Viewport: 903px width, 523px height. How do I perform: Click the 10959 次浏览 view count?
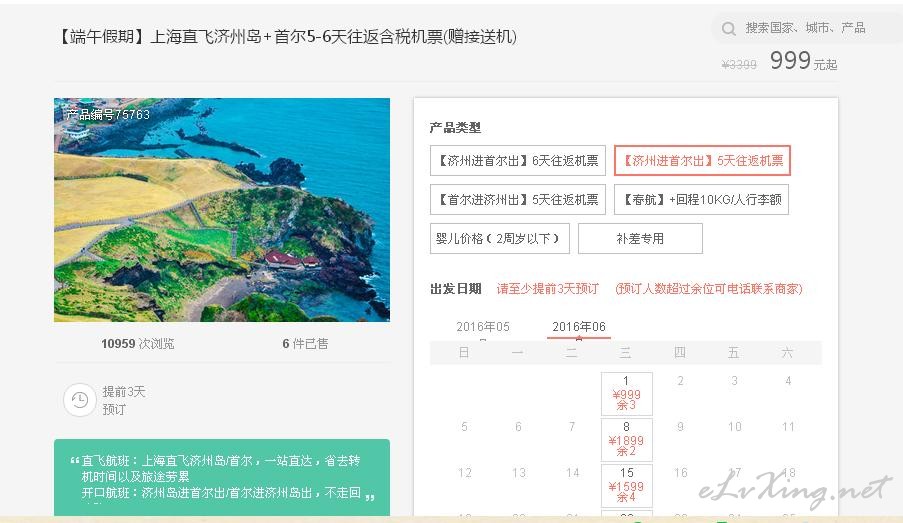pyautogui.click(x=138, y=344)
